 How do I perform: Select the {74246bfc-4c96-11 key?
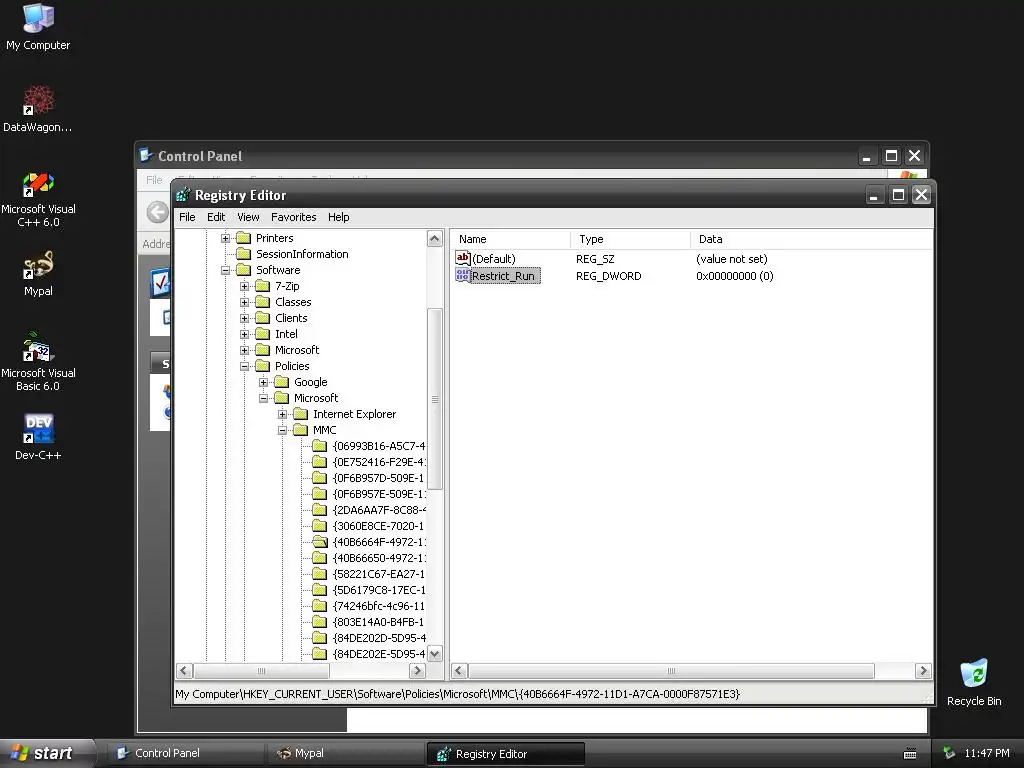coord(379,606)
